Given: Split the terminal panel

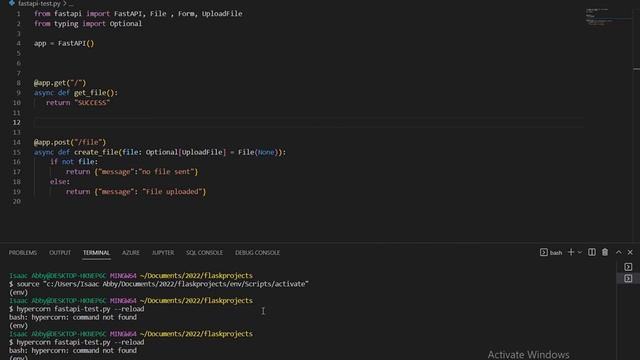Looking at the screenshot, I should coord(591,252).
